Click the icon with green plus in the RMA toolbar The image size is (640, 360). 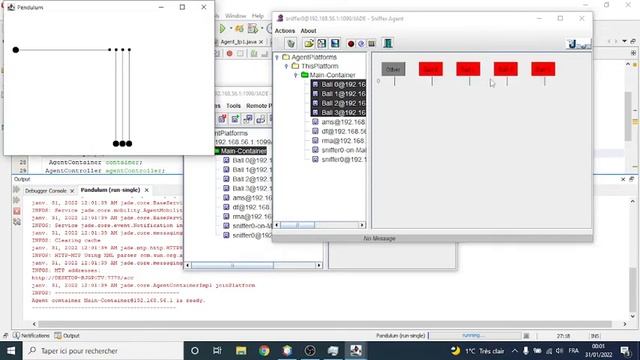(x=235, y=119)
